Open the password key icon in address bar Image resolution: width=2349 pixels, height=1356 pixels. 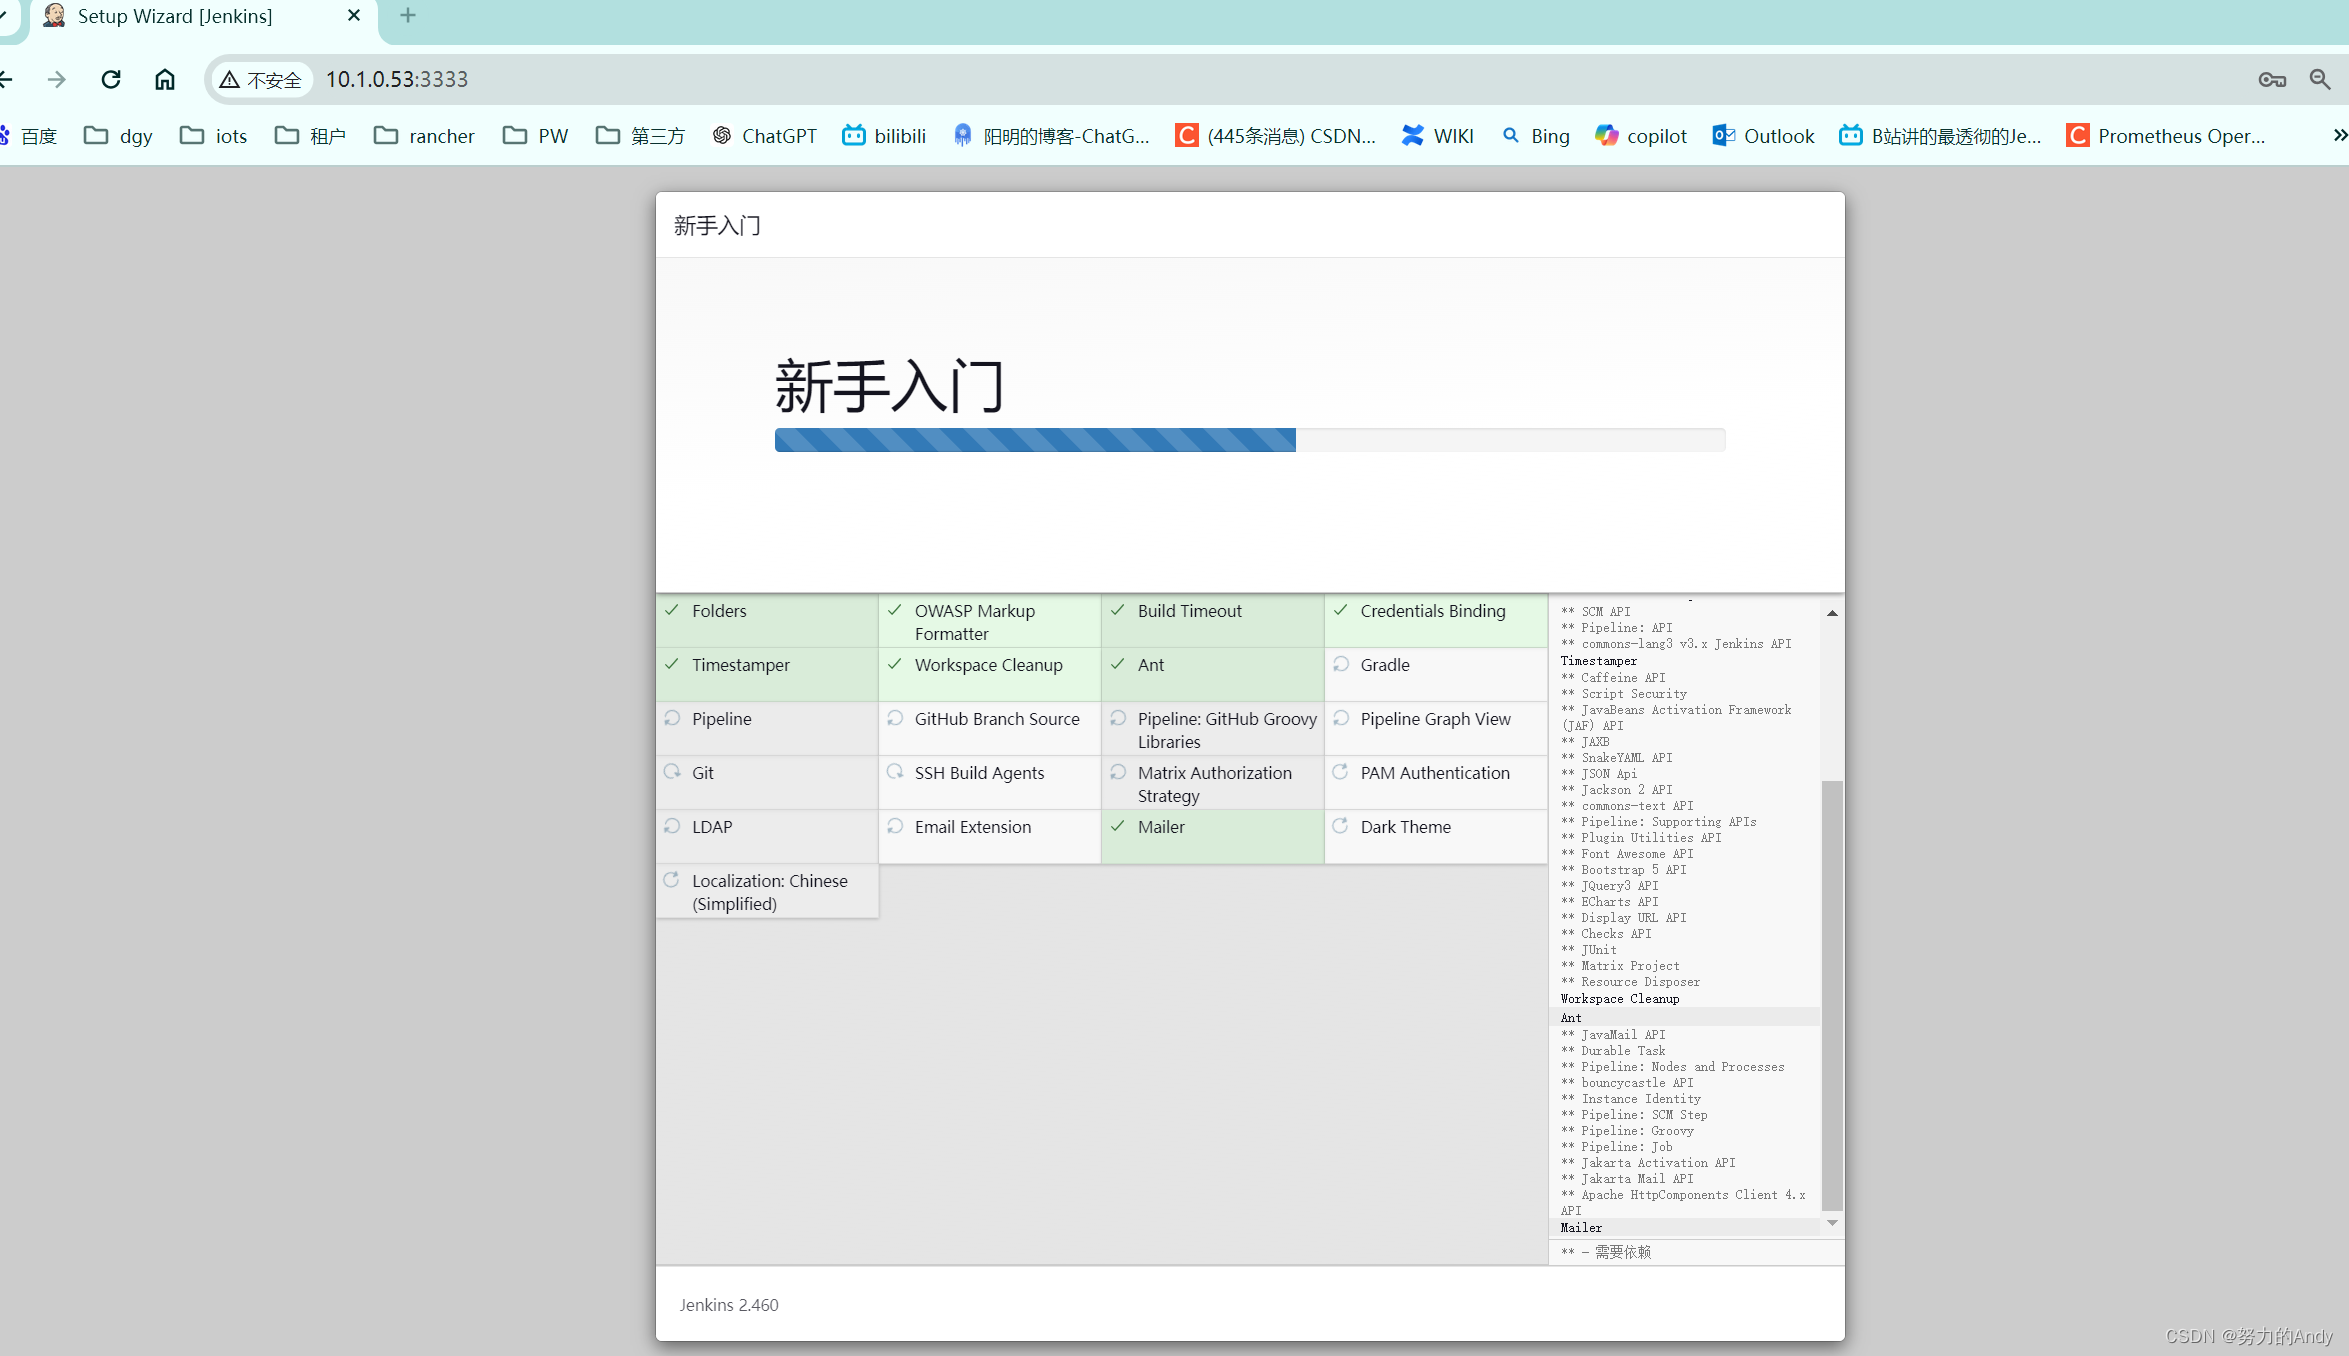pos(2272,80)
